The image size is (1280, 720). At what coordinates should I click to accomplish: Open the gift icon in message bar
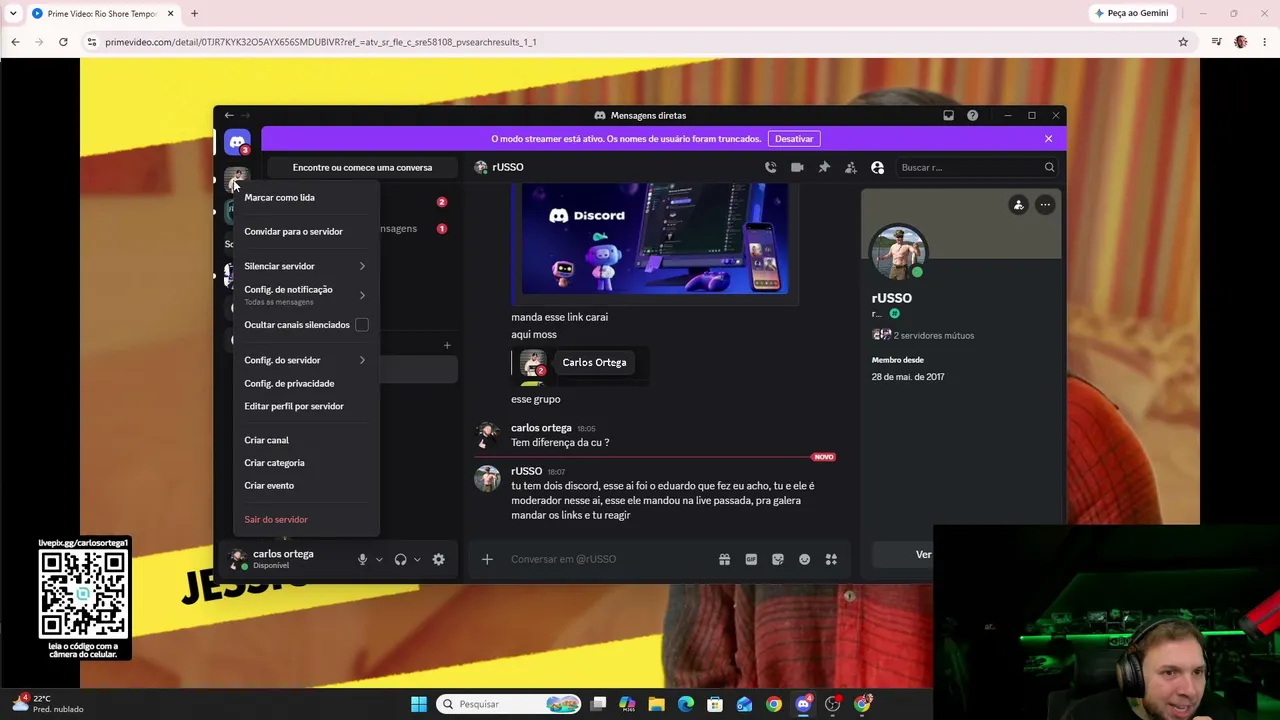724,559
